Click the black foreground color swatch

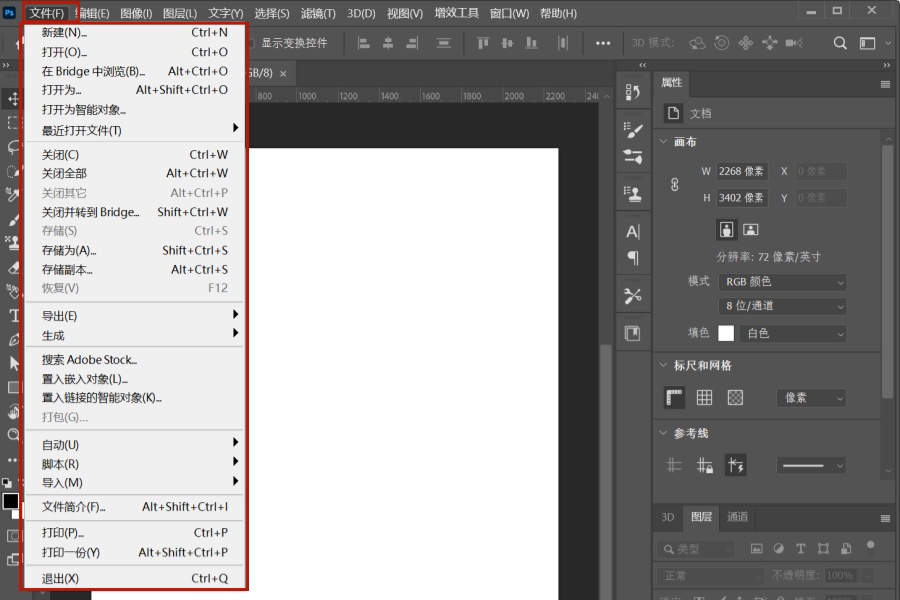point(10,501)
